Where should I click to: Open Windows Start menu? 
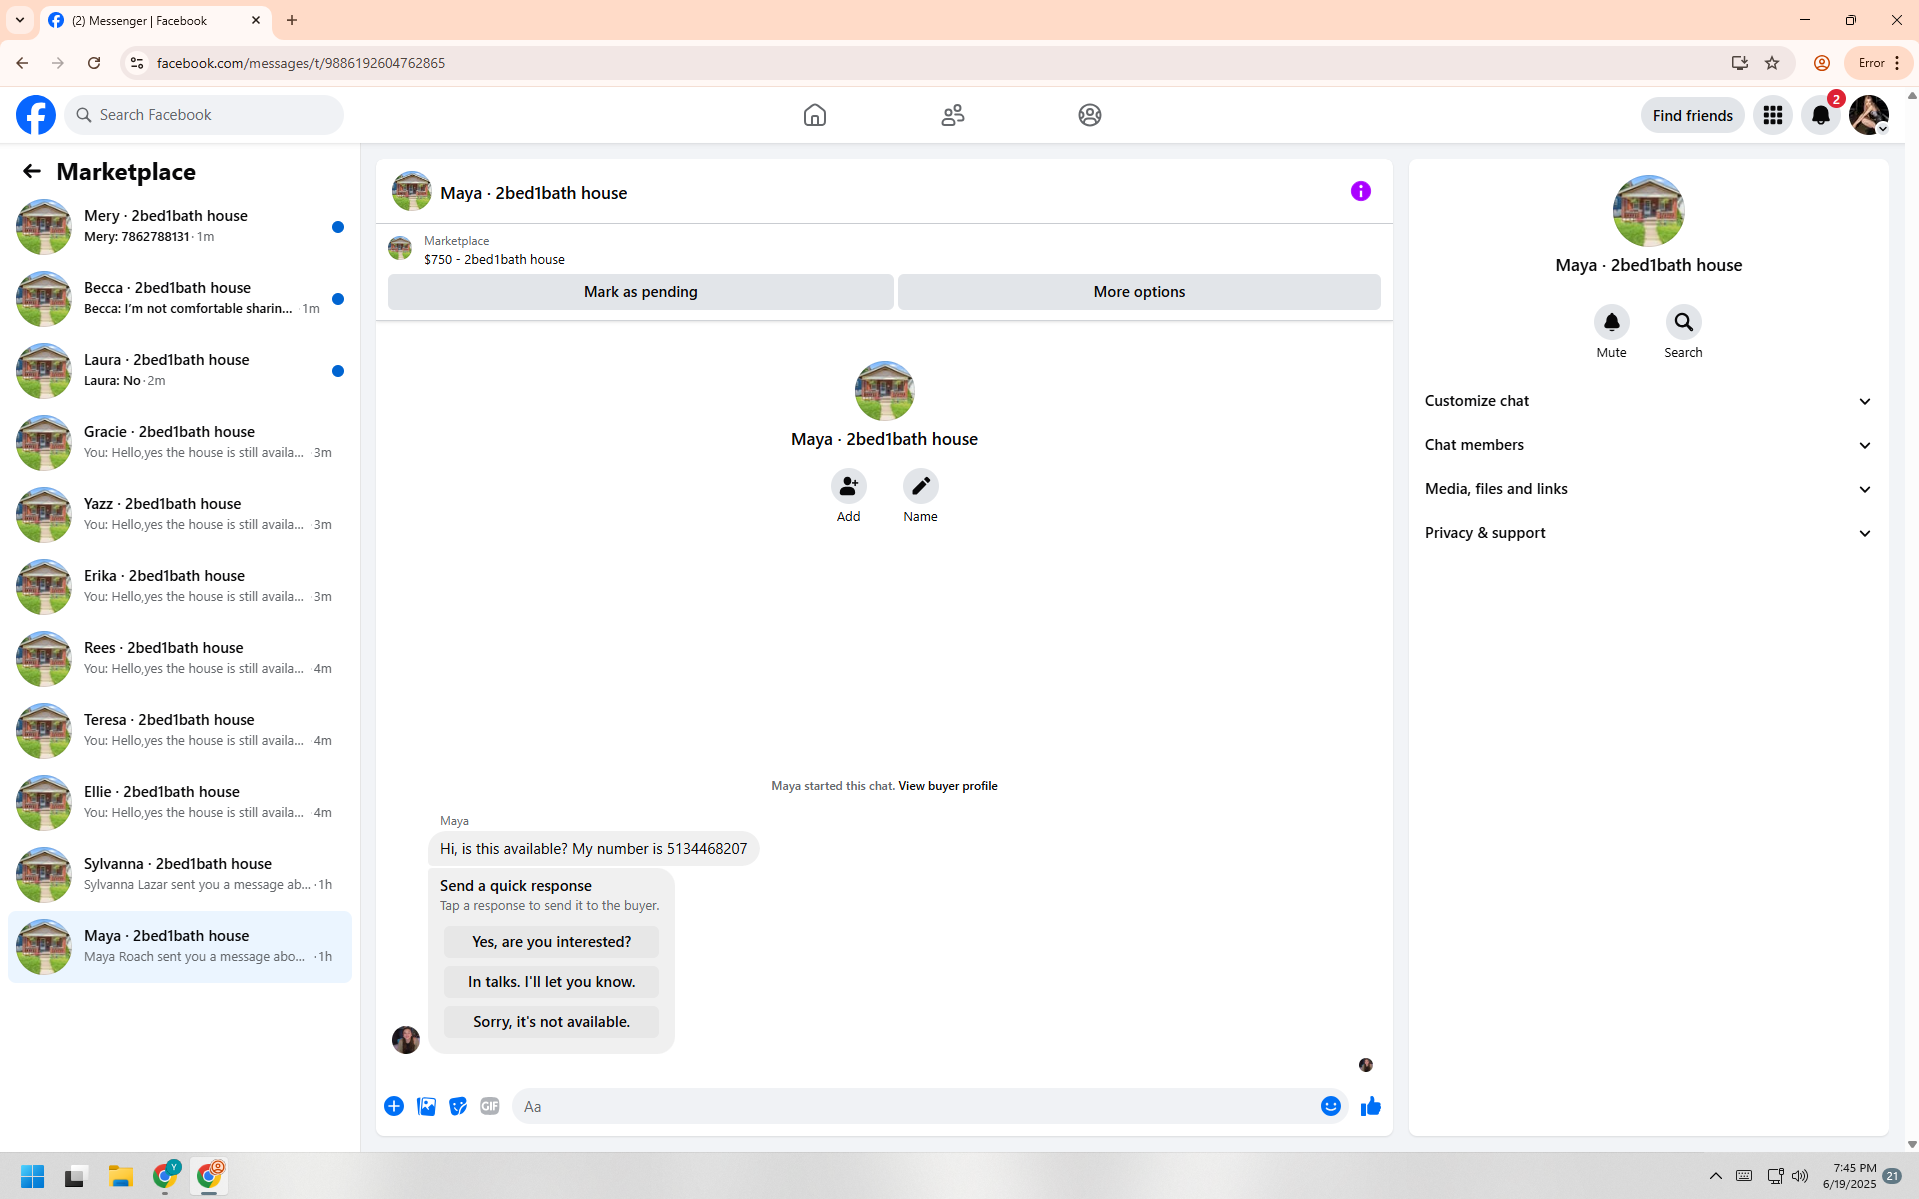coord(32,1176)
